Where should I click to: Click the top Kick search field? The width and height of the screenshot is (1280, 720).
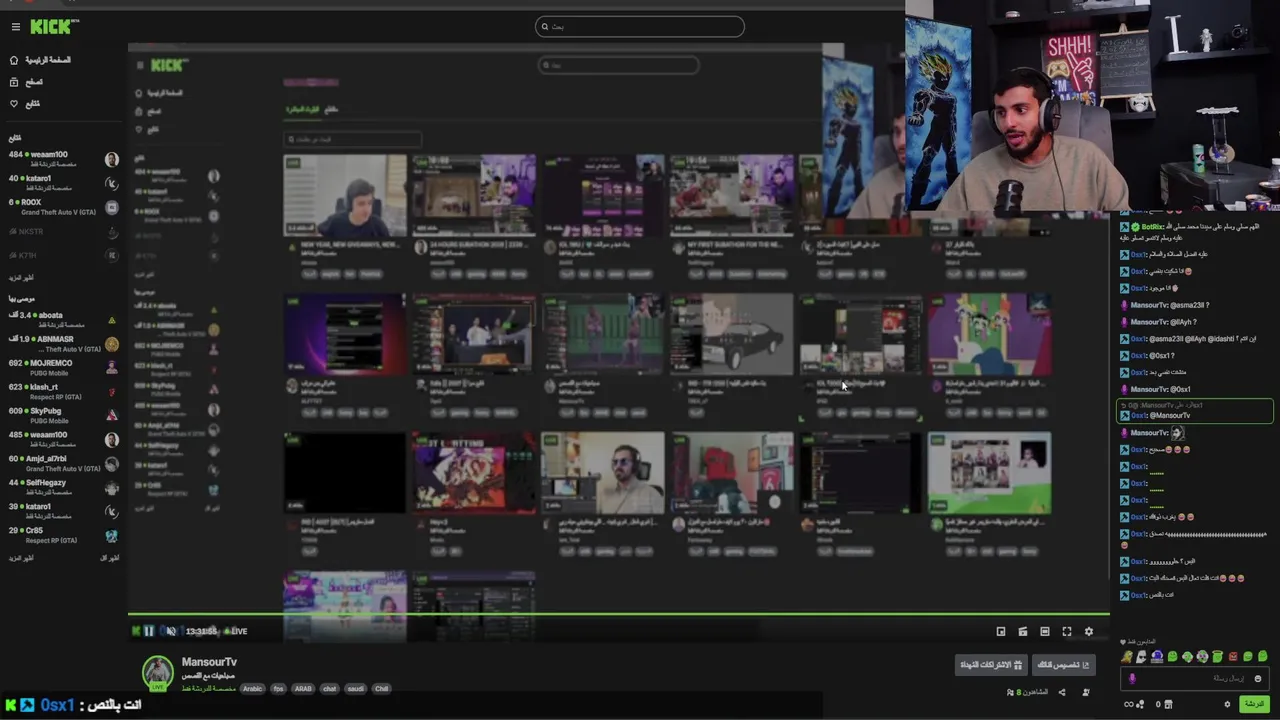[x=640, y=27]
